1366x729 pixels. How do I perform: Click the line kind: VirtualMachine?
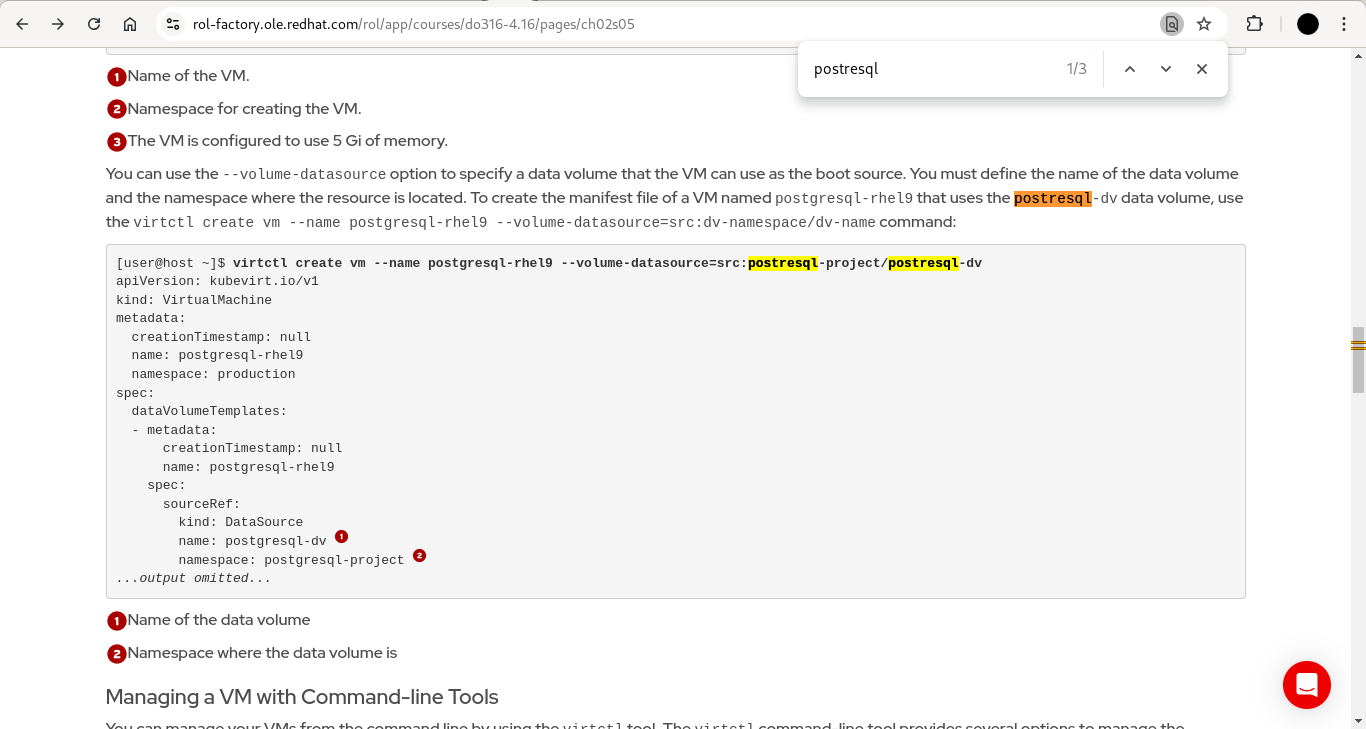click(x=194, y=300)
